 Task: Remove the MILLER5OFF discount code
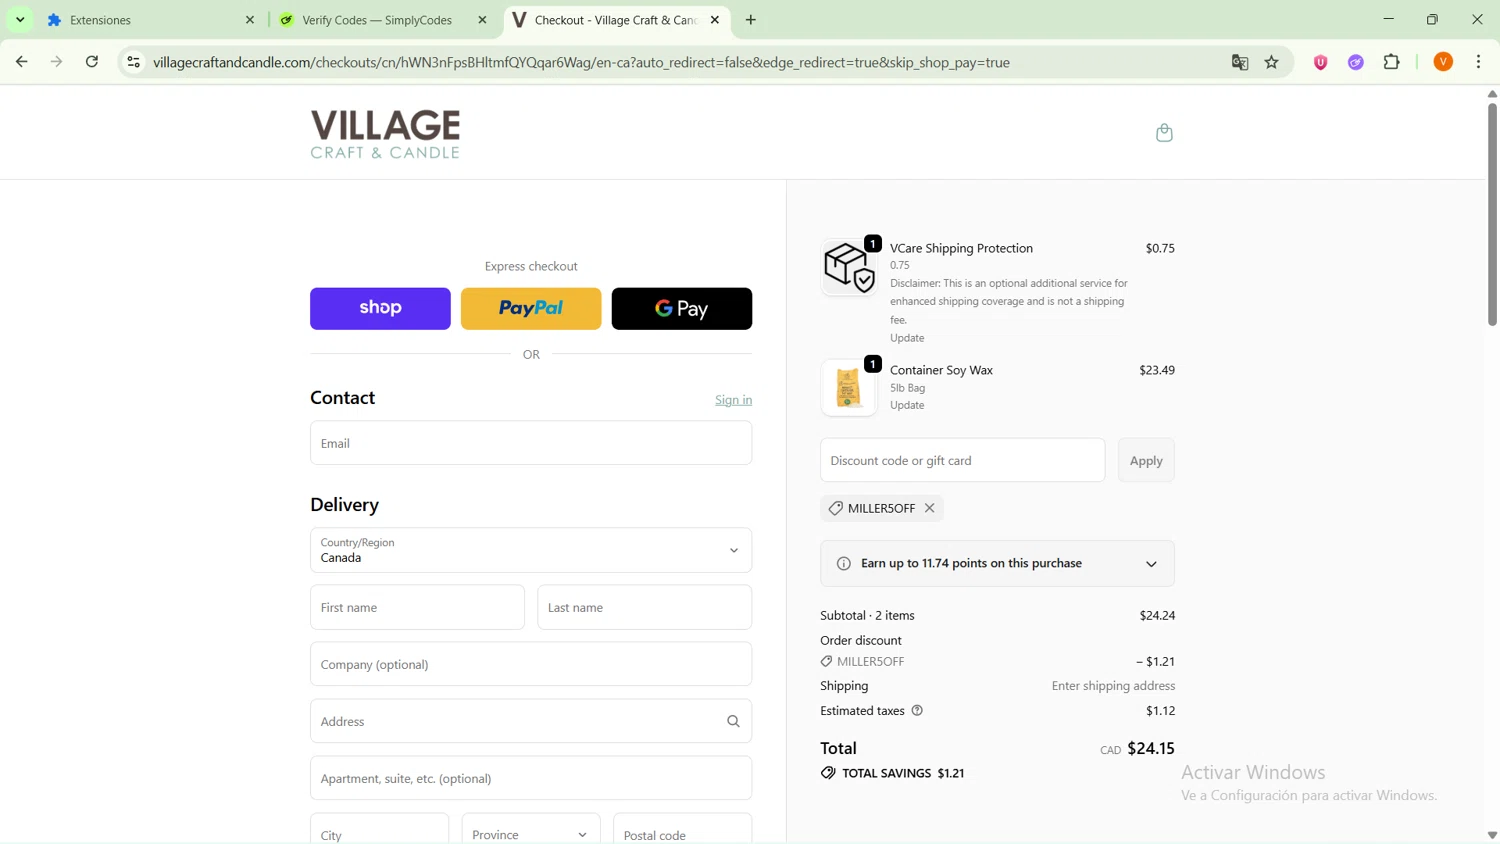(x=930, y=508)
